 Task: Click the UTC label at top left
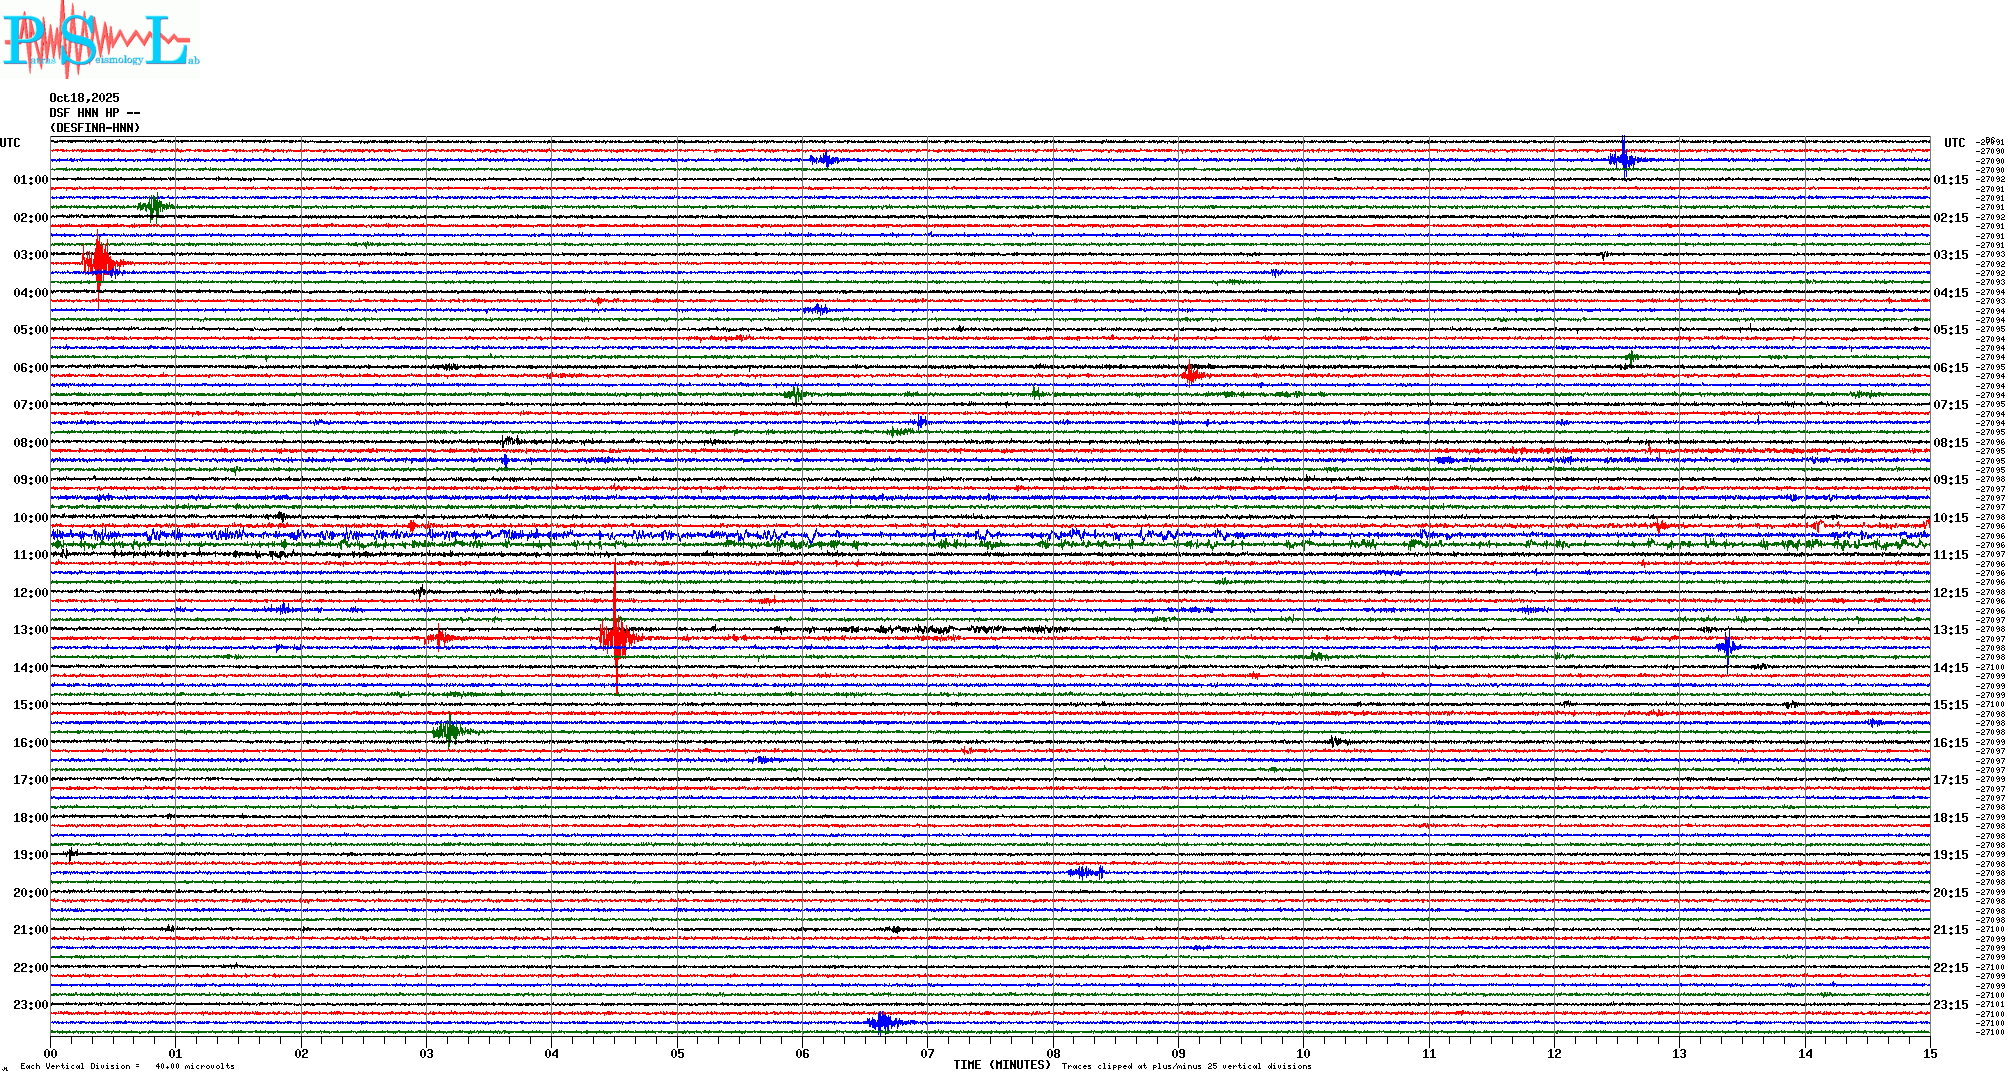(10, 143)
